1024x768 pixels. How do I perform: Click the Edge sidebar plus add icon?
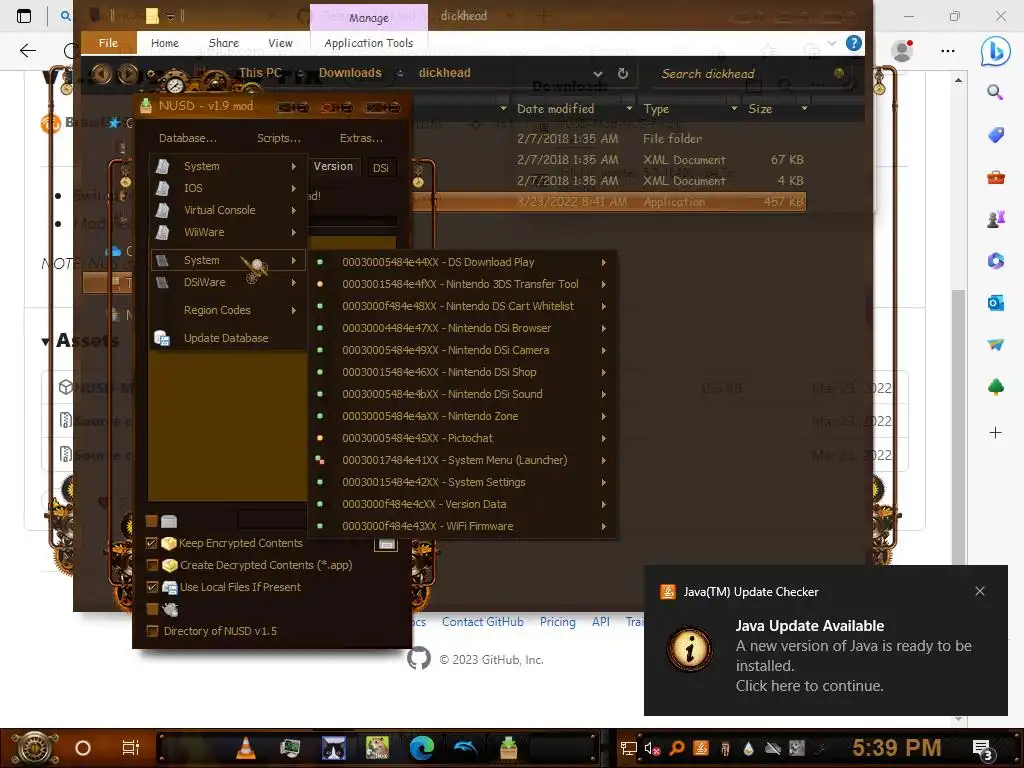[x=995, y=432]
